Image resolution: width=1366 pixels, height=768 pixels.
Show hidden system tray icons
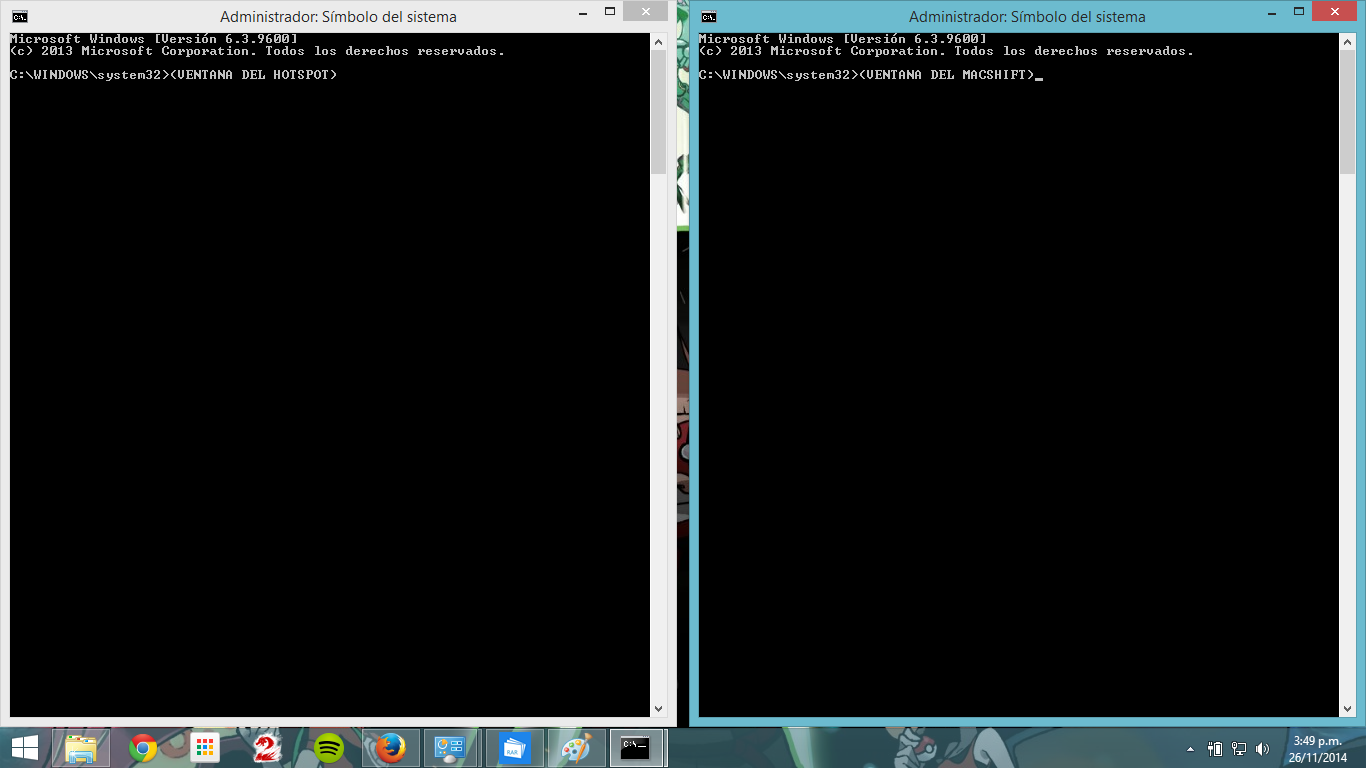click(1190, 749)
